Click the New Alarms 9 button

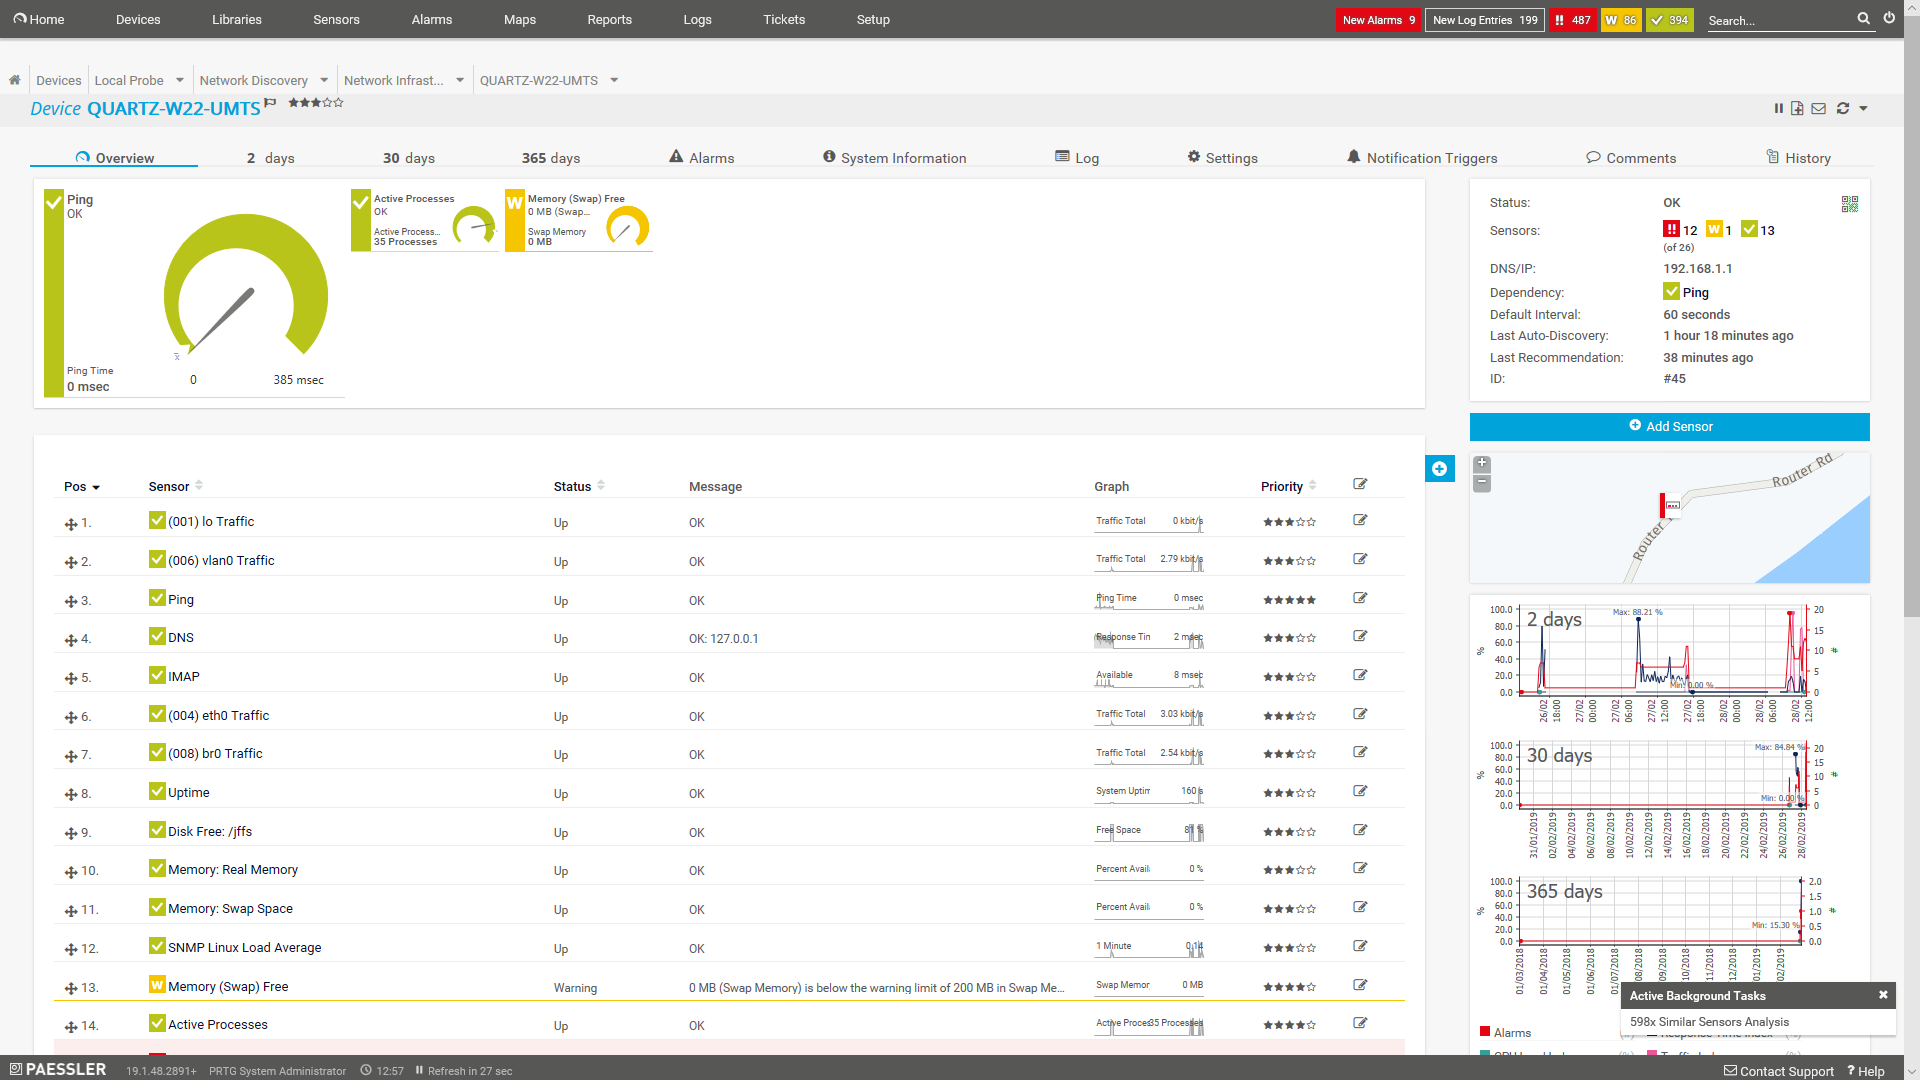pos(1379,20)
